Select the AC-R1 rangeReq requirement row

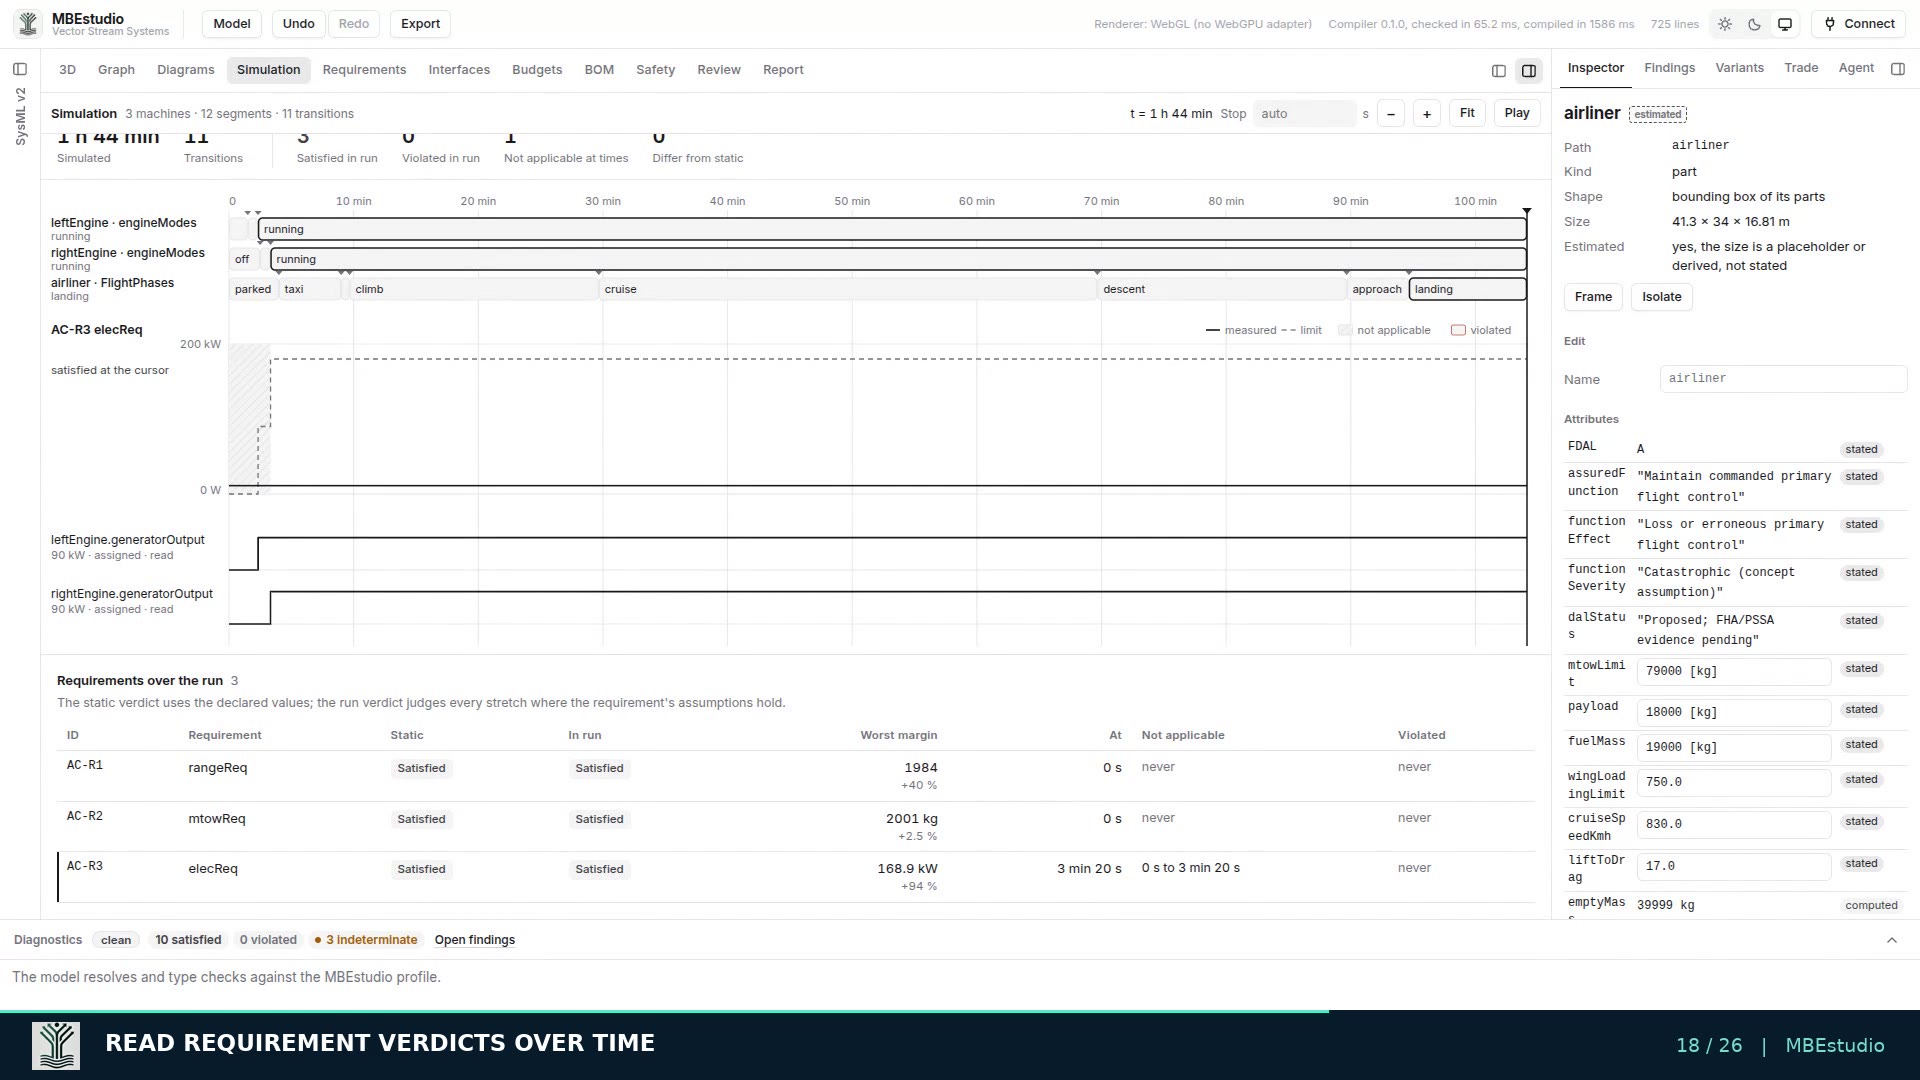tap(796, 776)
